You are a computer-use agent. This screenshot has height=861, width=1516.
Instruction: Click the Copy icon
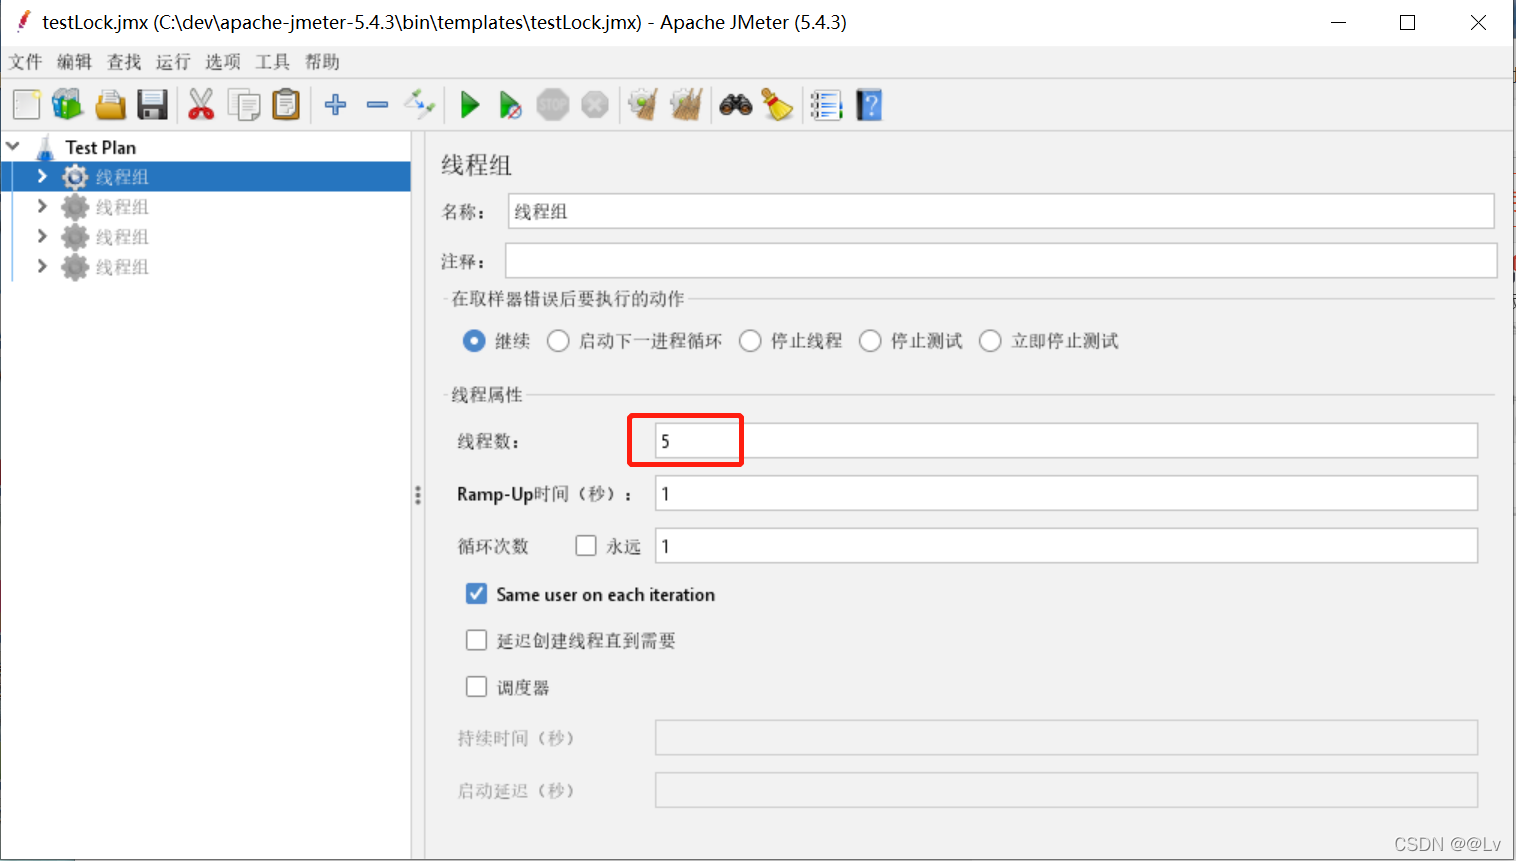243,105
